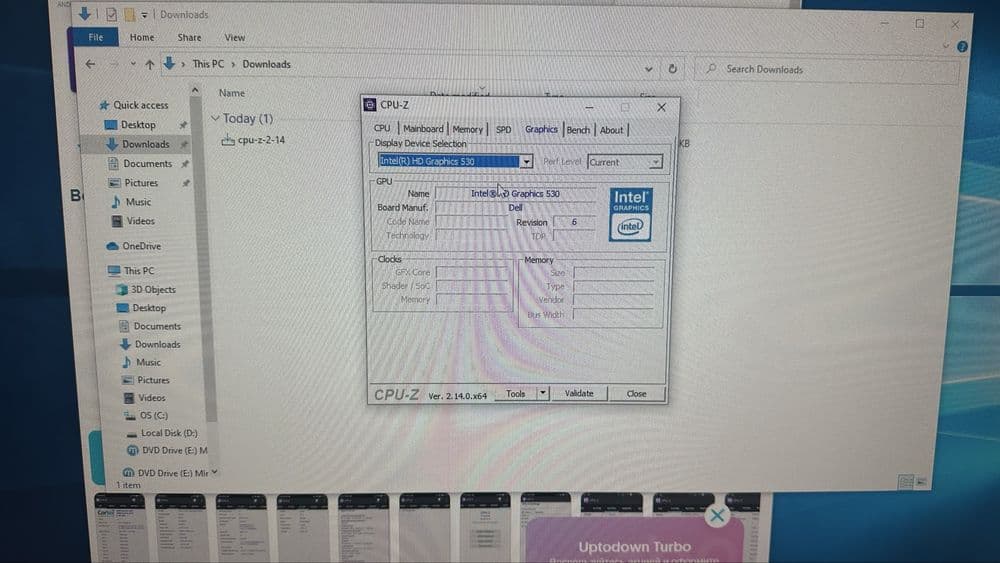Open the Display Device Selection dropdown
Screen dimensions: 1000x563
(x=527, y=162)
